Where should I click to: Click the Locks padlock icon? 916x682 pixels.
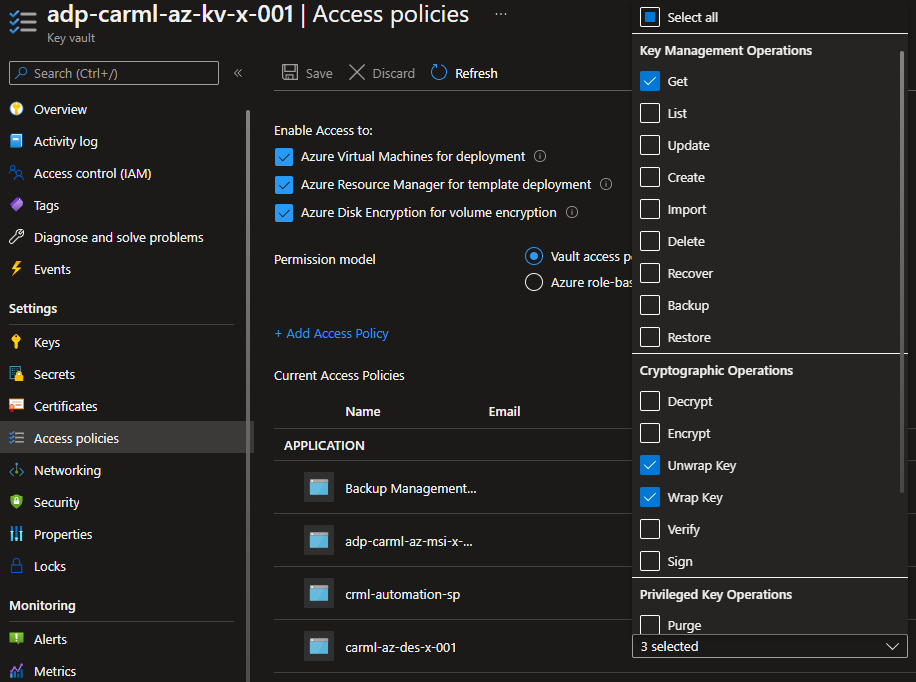(x=16, y=566)
